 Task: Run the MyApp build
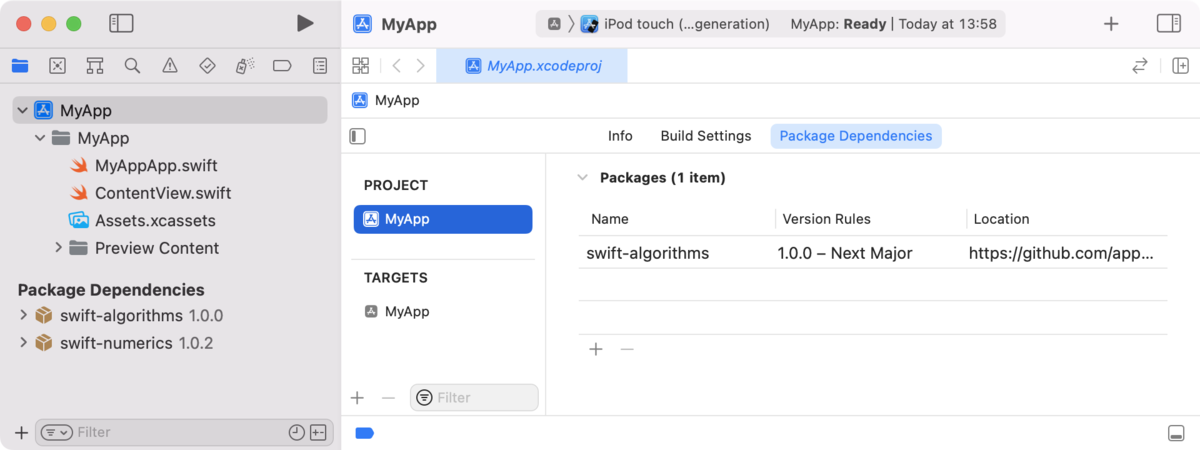pos(305,24)
